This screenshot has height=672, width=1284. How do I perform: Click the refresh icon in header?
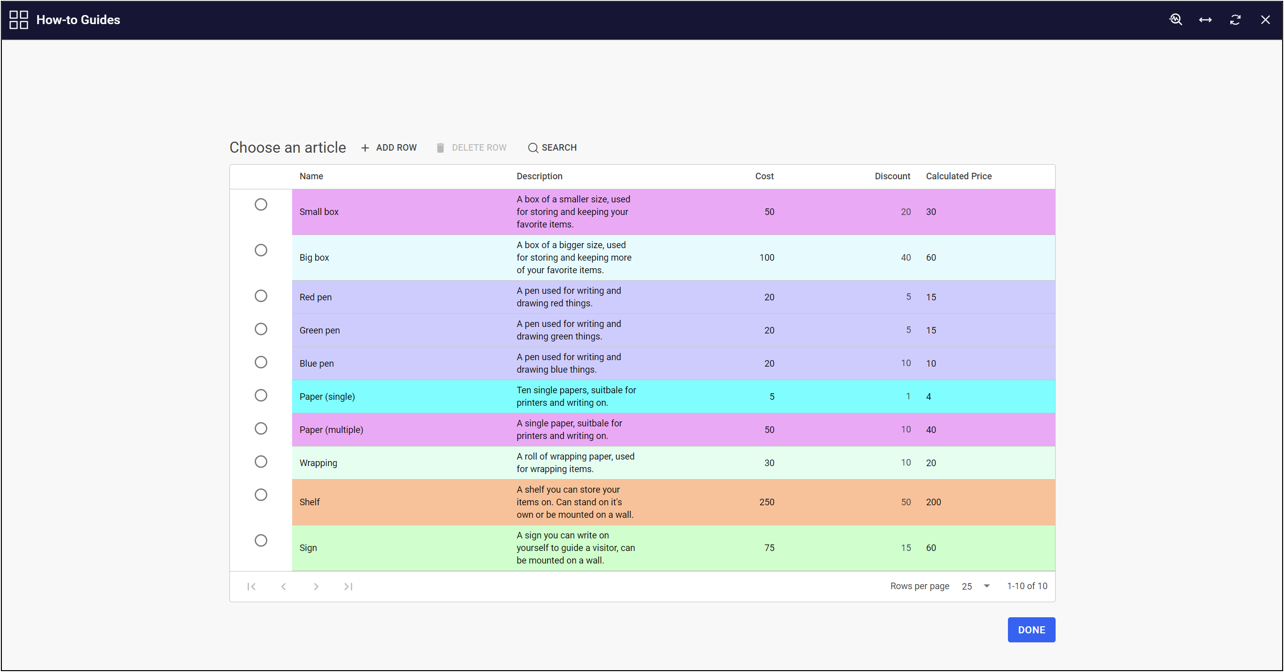pos(1235,20)
